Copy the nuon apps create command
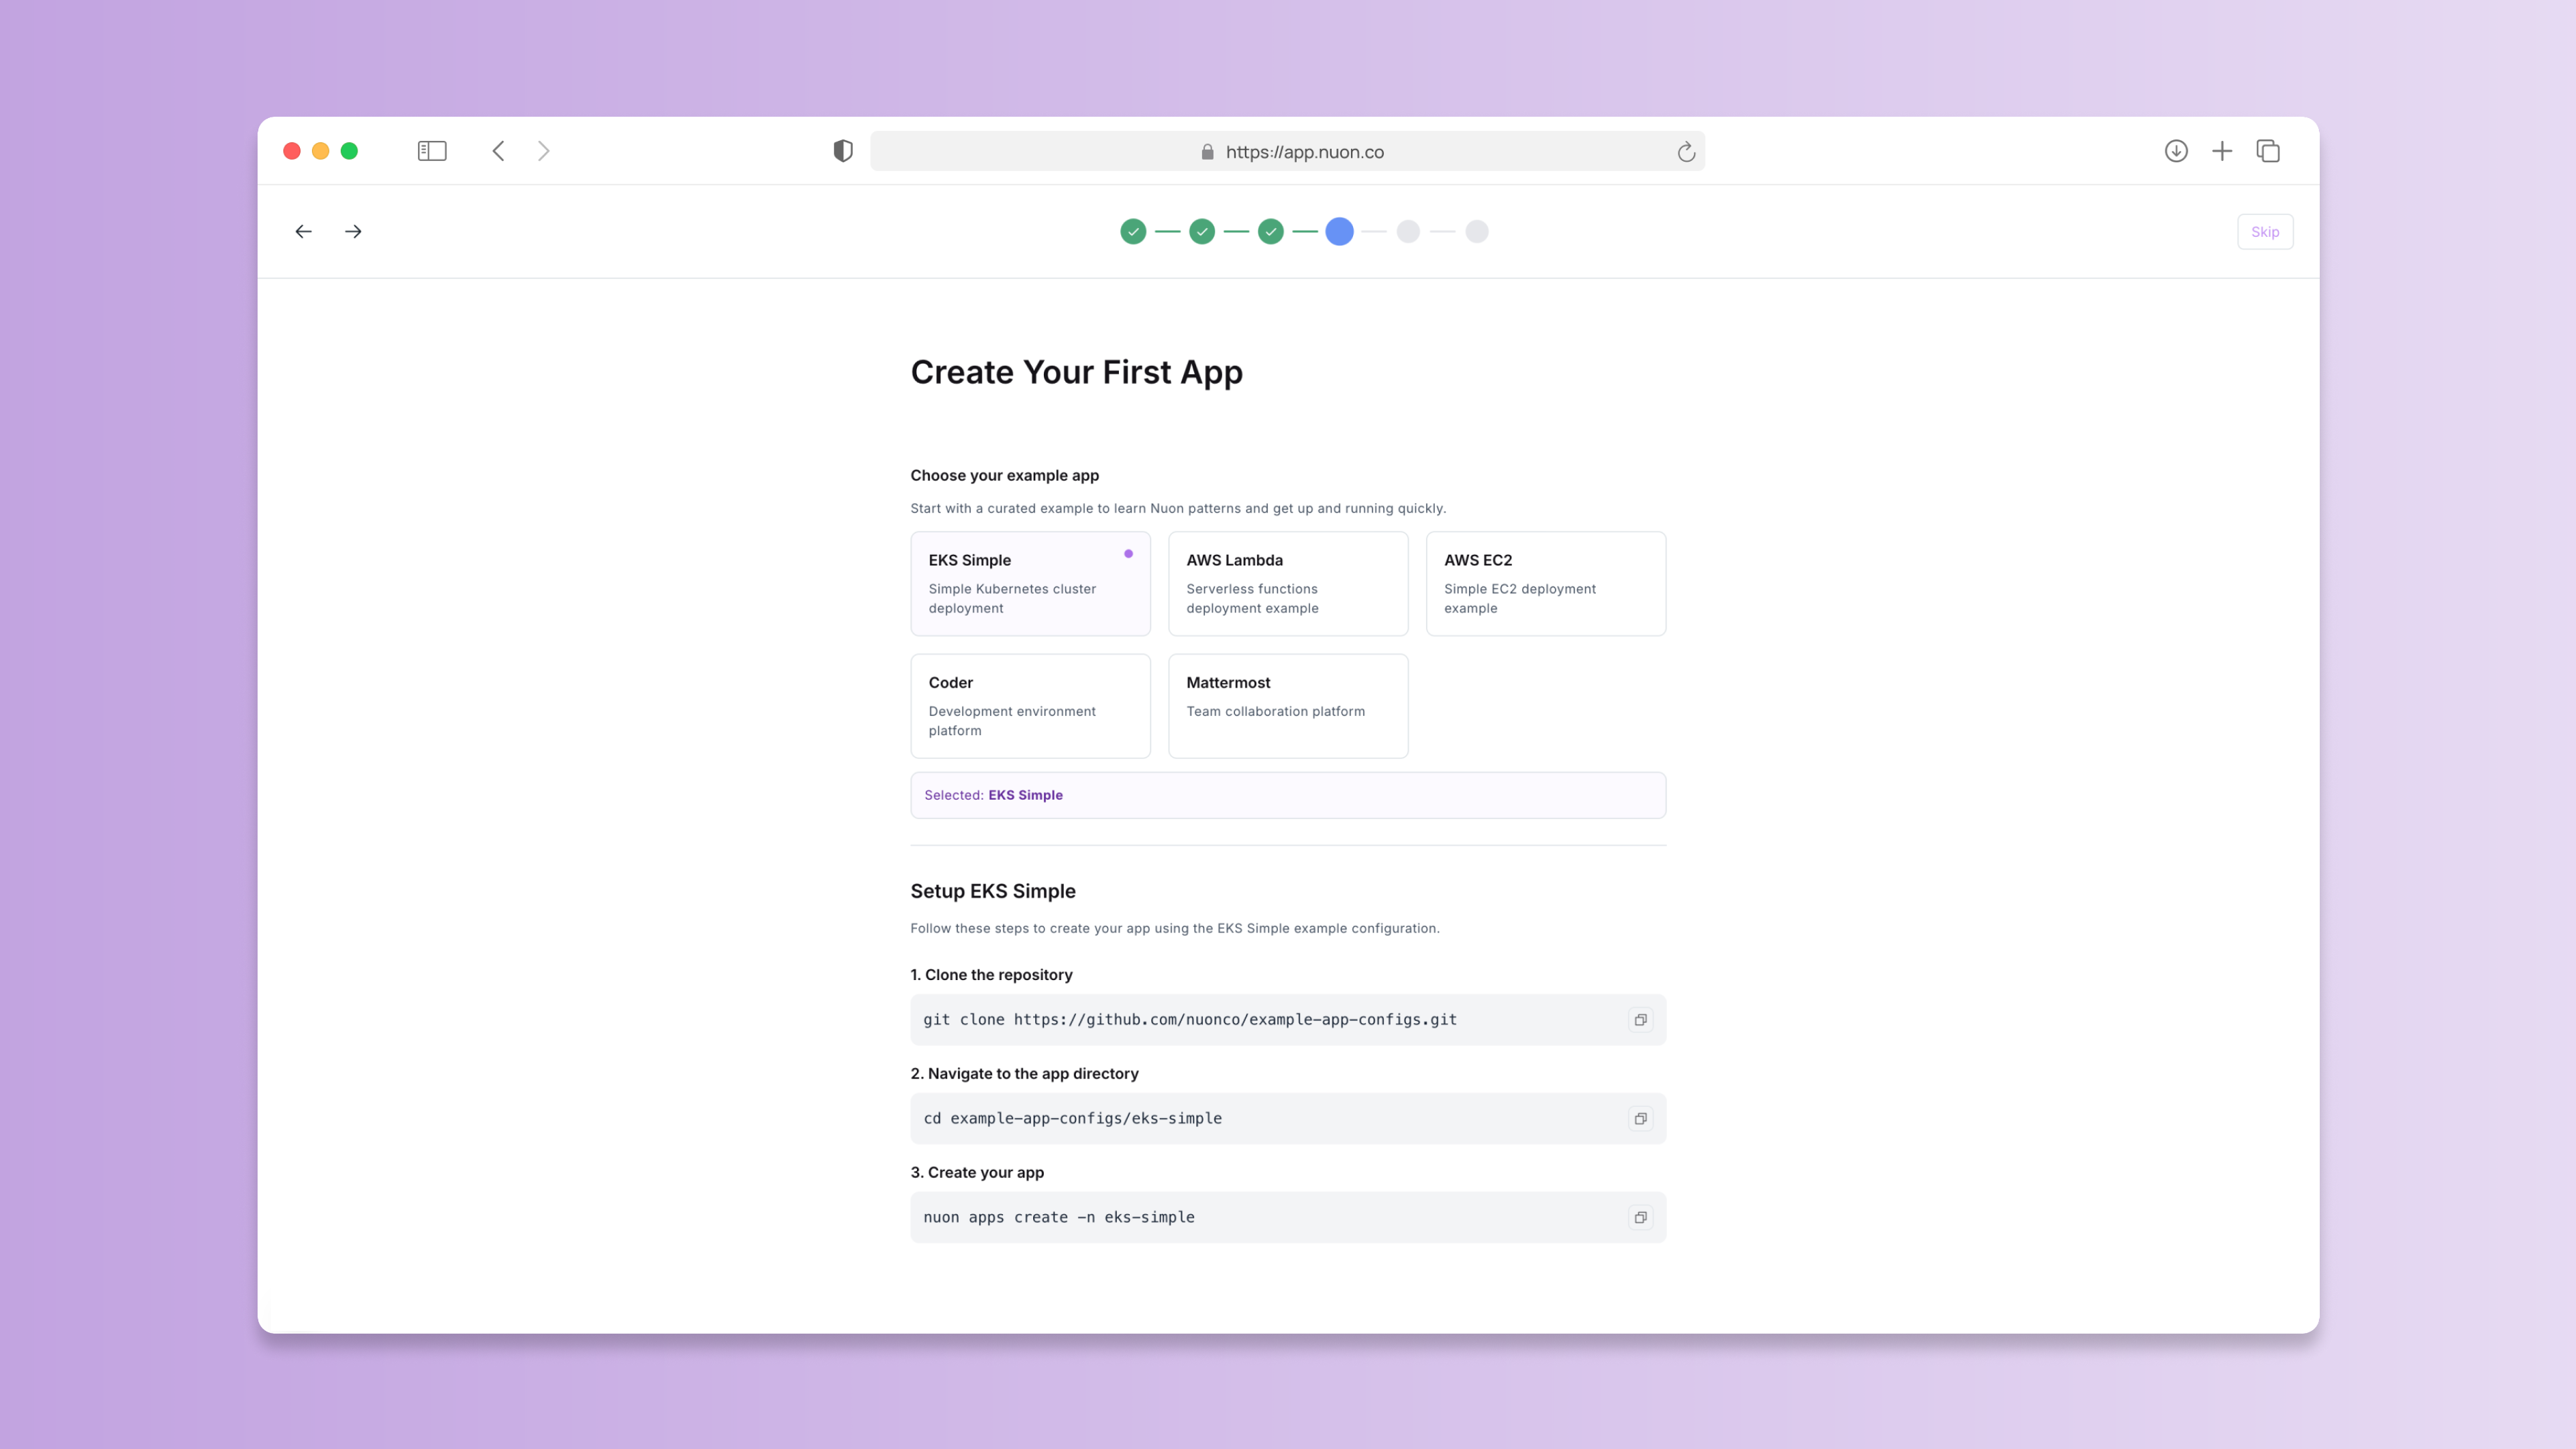This screenshot has width=2576, height=1449. pyautogui.click(x=1640, y=1218)
